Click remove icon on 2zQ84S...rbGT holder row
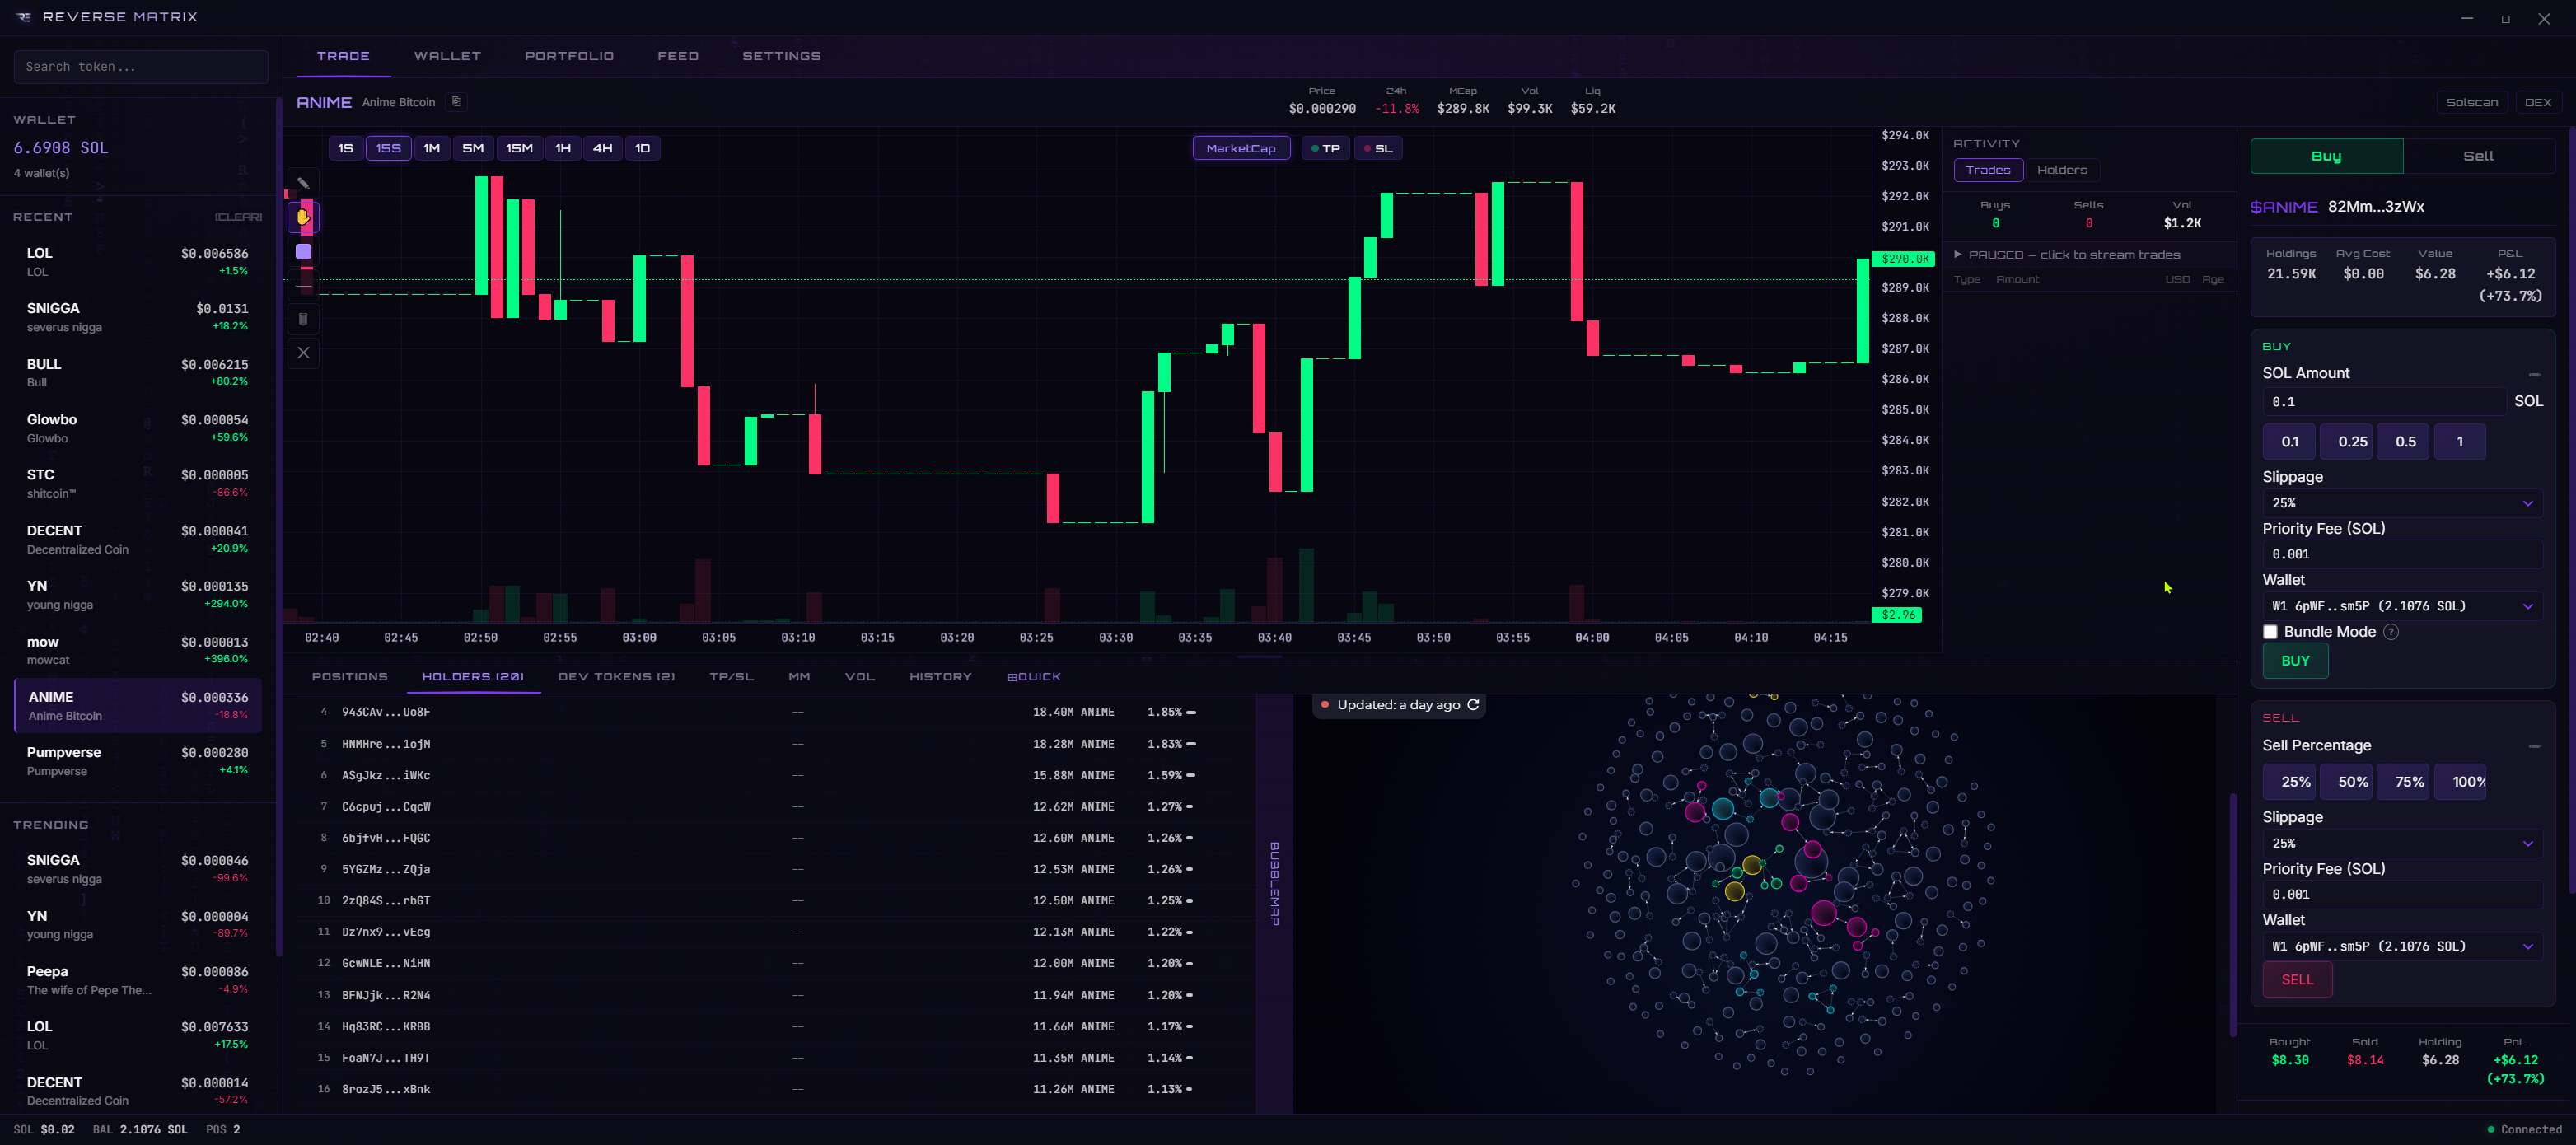Screen dimensions: 2576x1145 coord(1189,900)
